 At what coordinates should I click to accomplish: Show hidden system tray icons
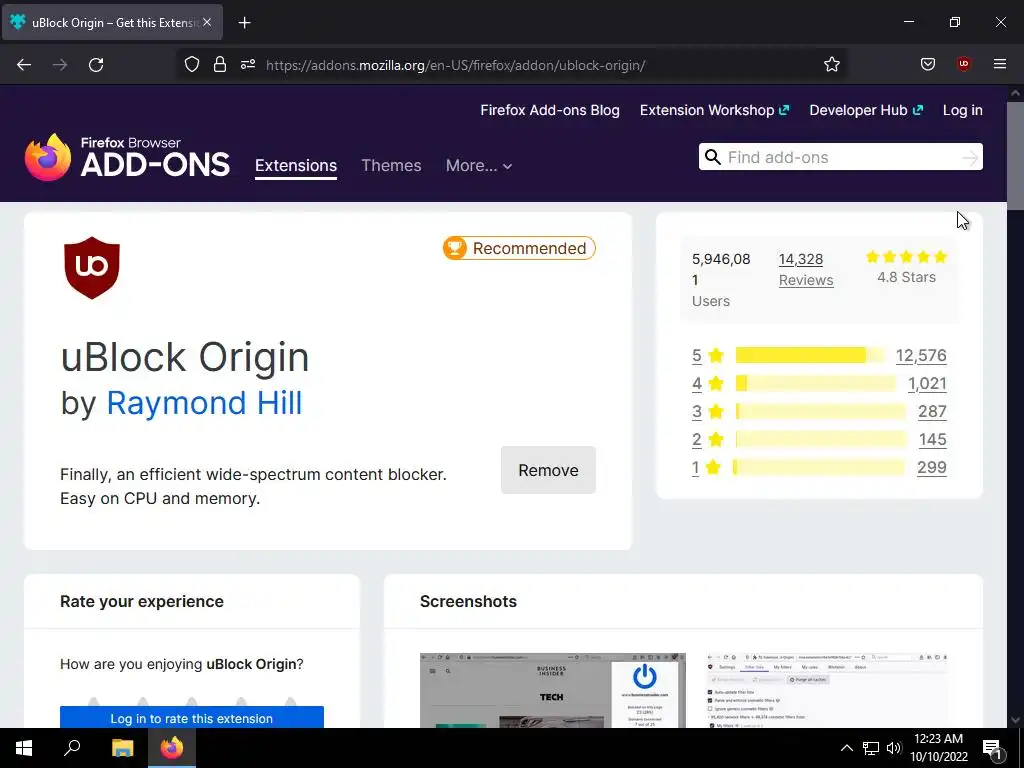click(846, 748)
